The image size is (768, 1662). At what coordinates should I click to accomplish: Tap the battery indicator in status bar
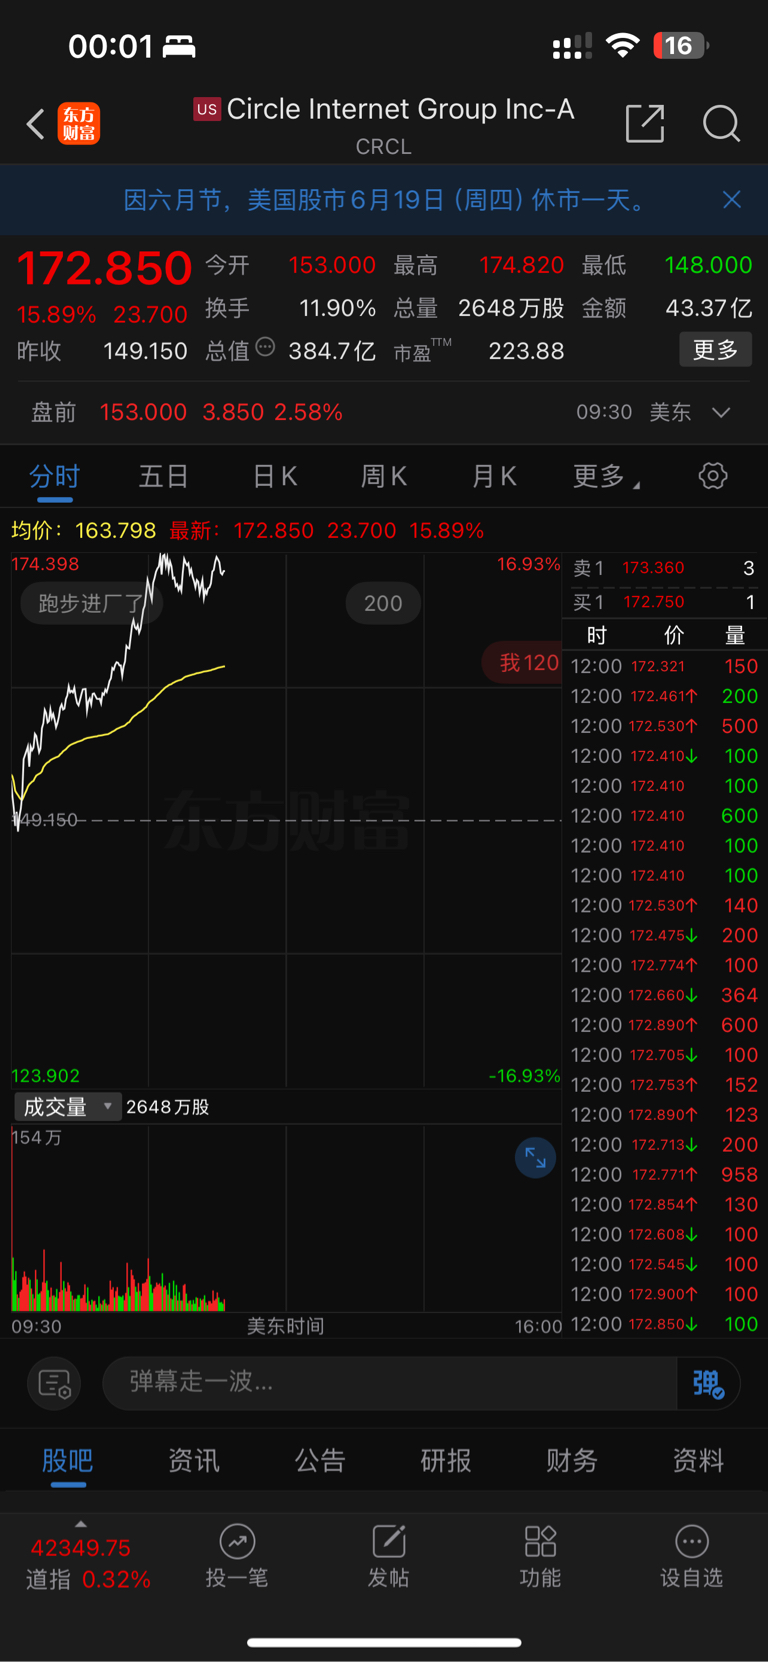680,46
